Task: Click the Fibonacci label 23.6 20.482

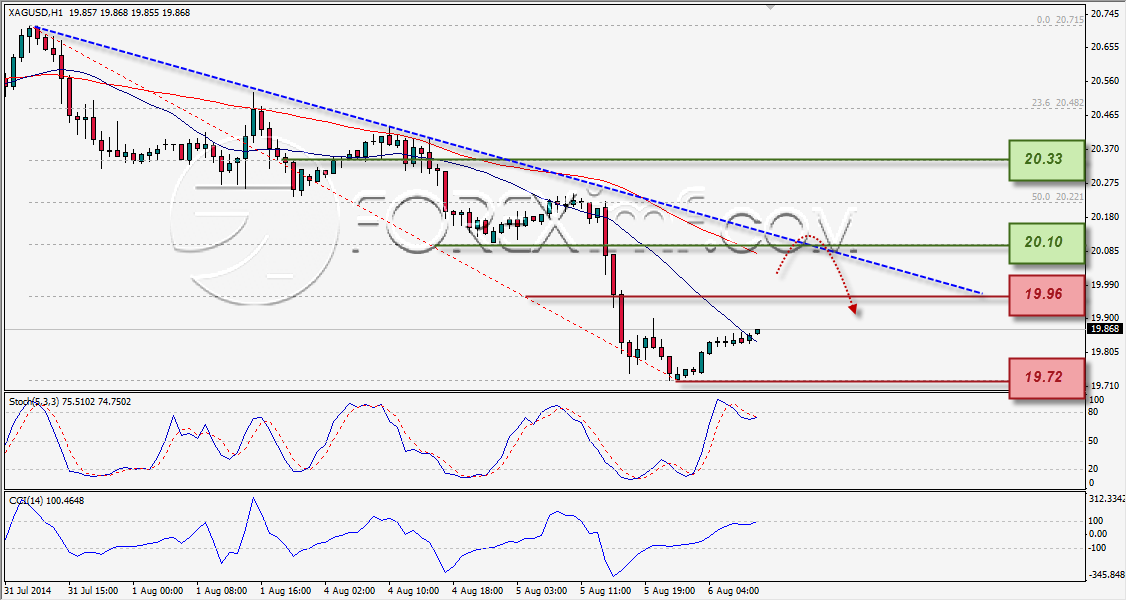Action: [x=1057, y=103]
